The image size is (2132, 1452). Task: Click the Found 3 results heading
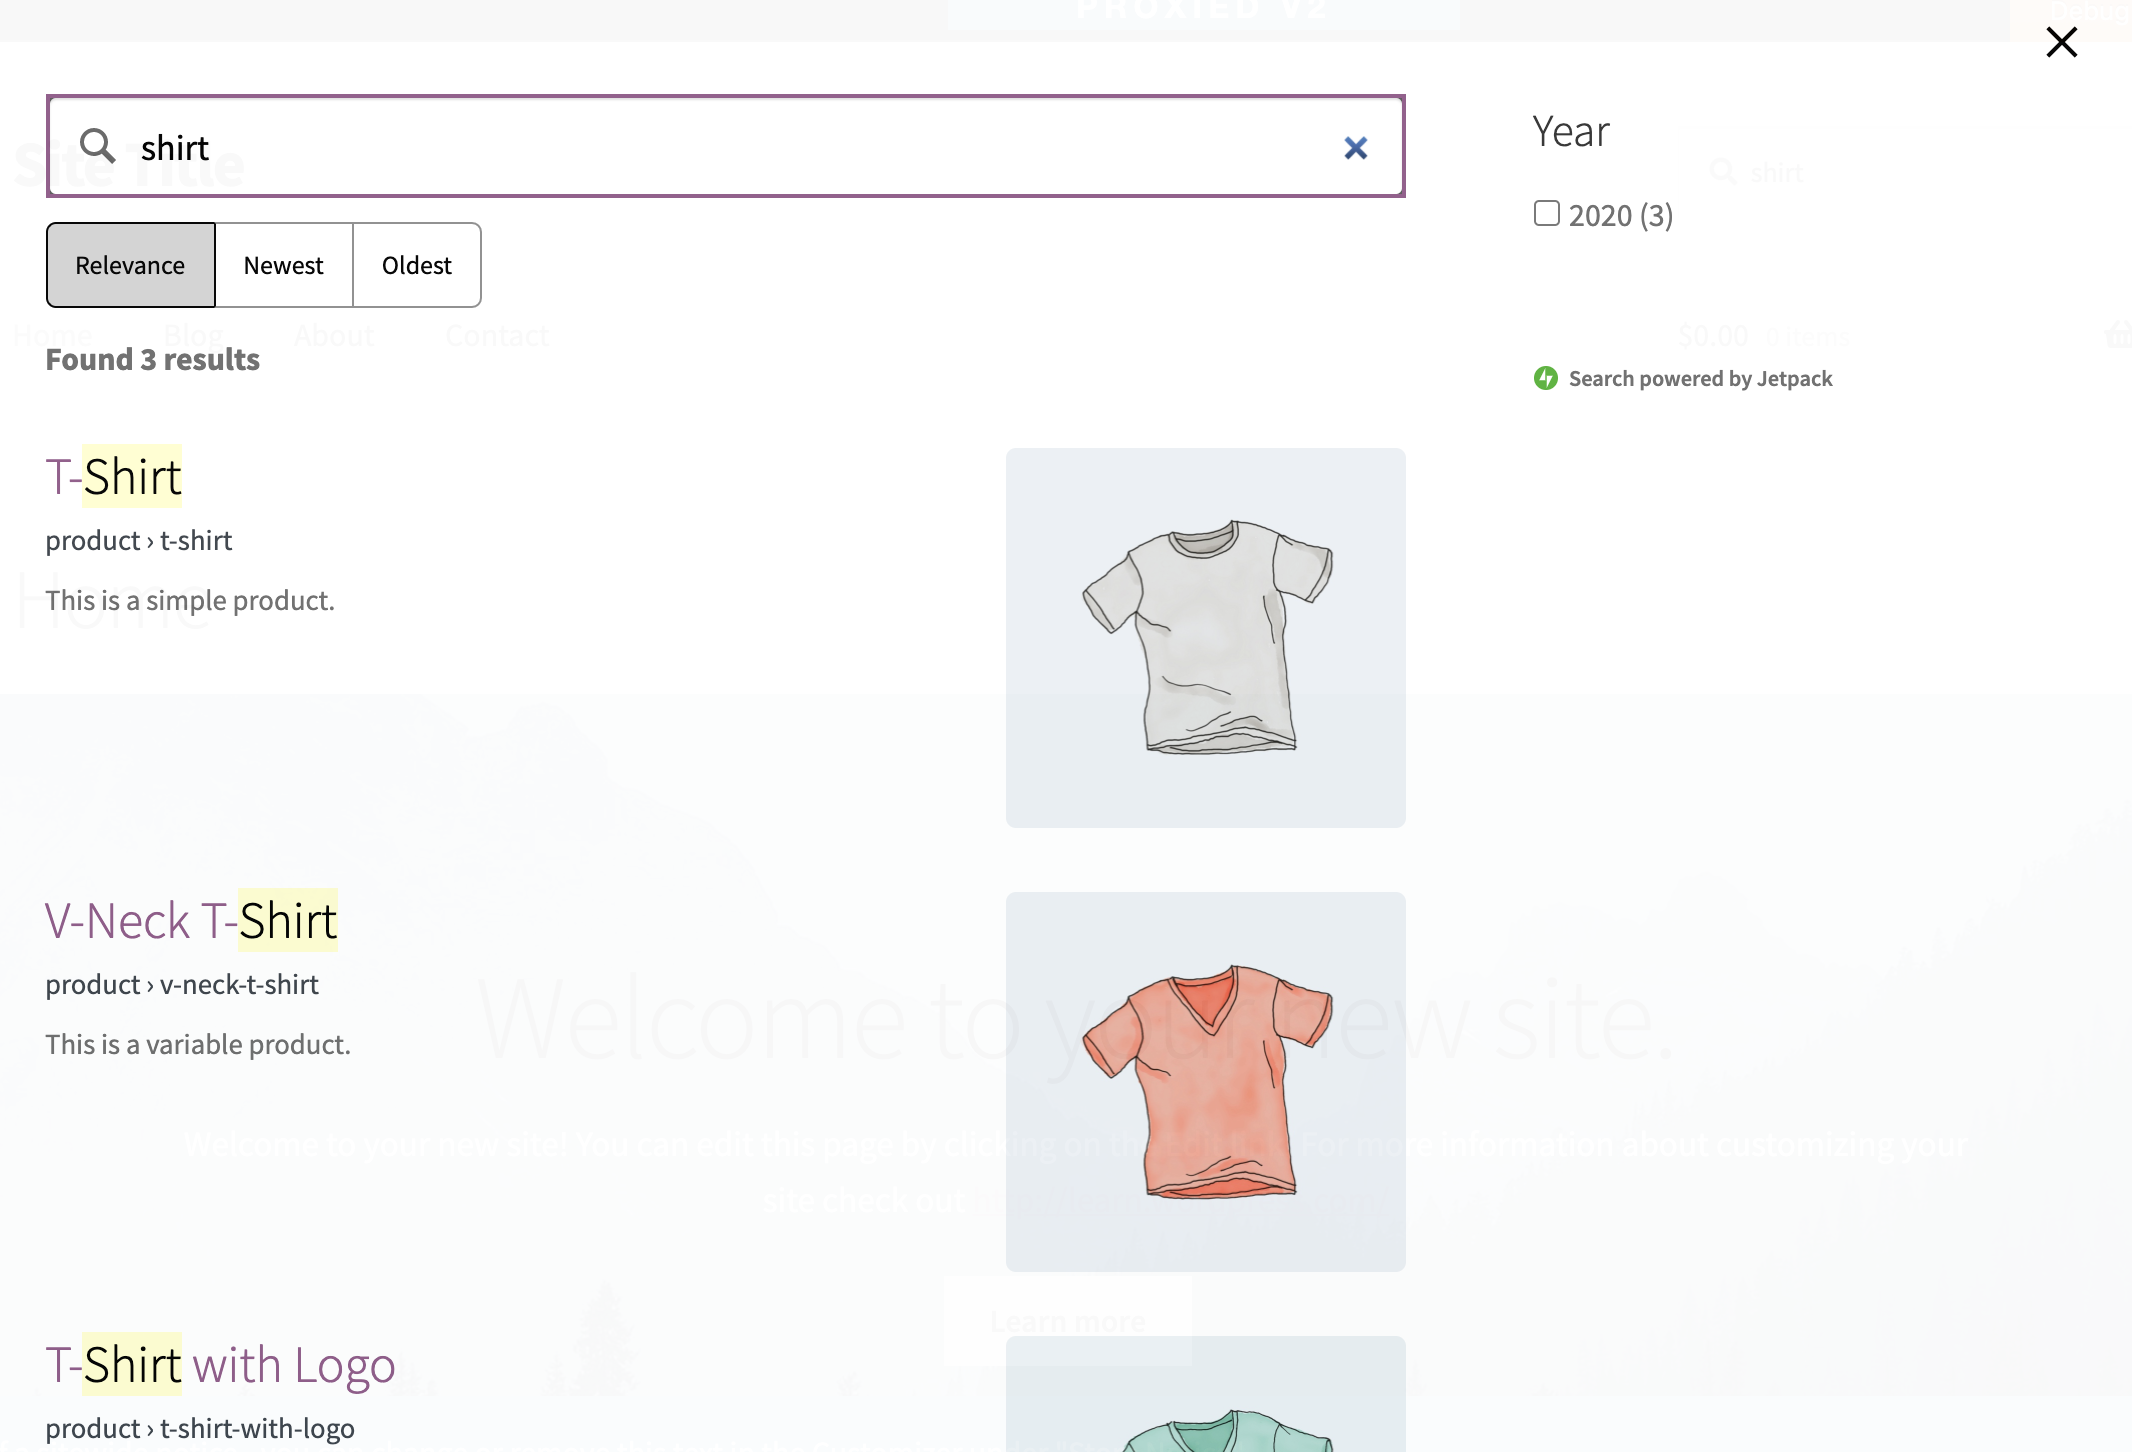coord(153,360)
